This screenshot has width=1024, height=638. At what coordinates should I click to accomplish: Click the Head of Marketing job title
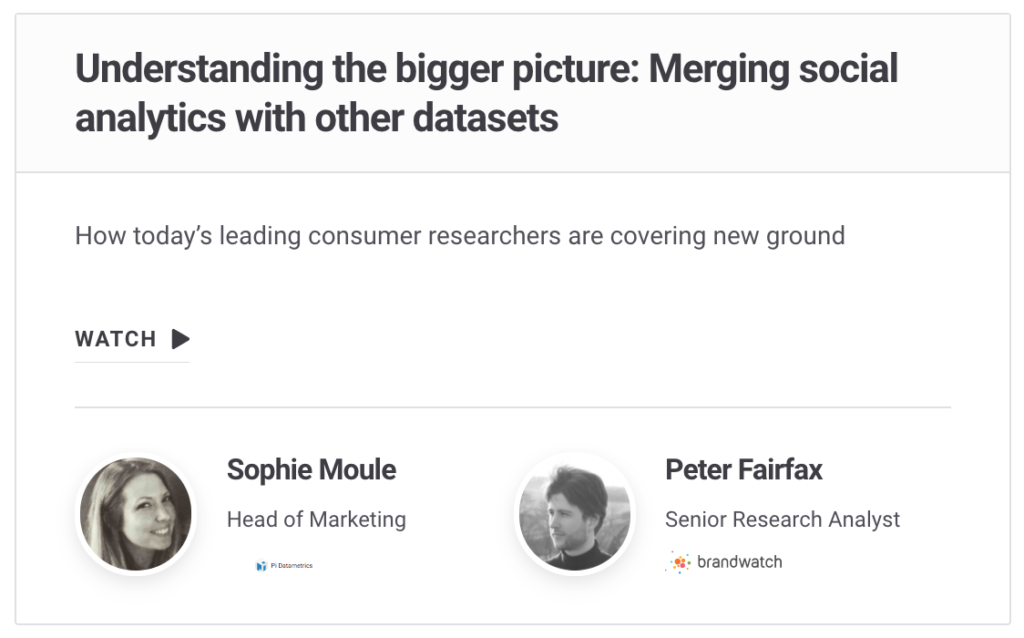(316, 519)
